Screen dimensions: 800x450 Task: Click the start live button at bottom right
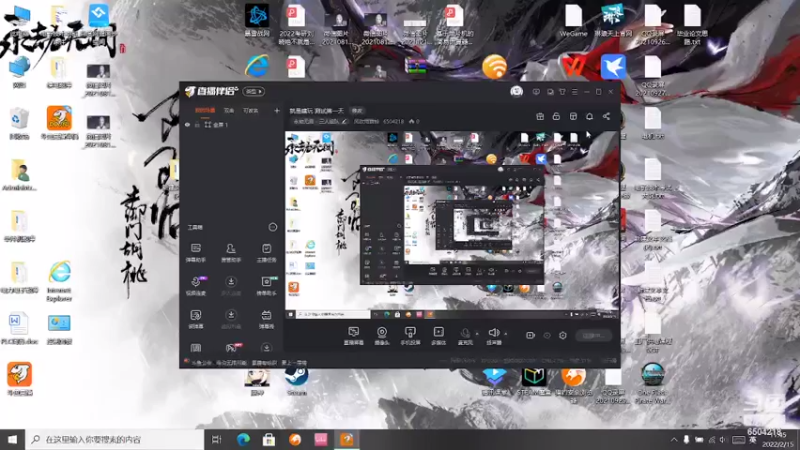(x=593, y=335)
